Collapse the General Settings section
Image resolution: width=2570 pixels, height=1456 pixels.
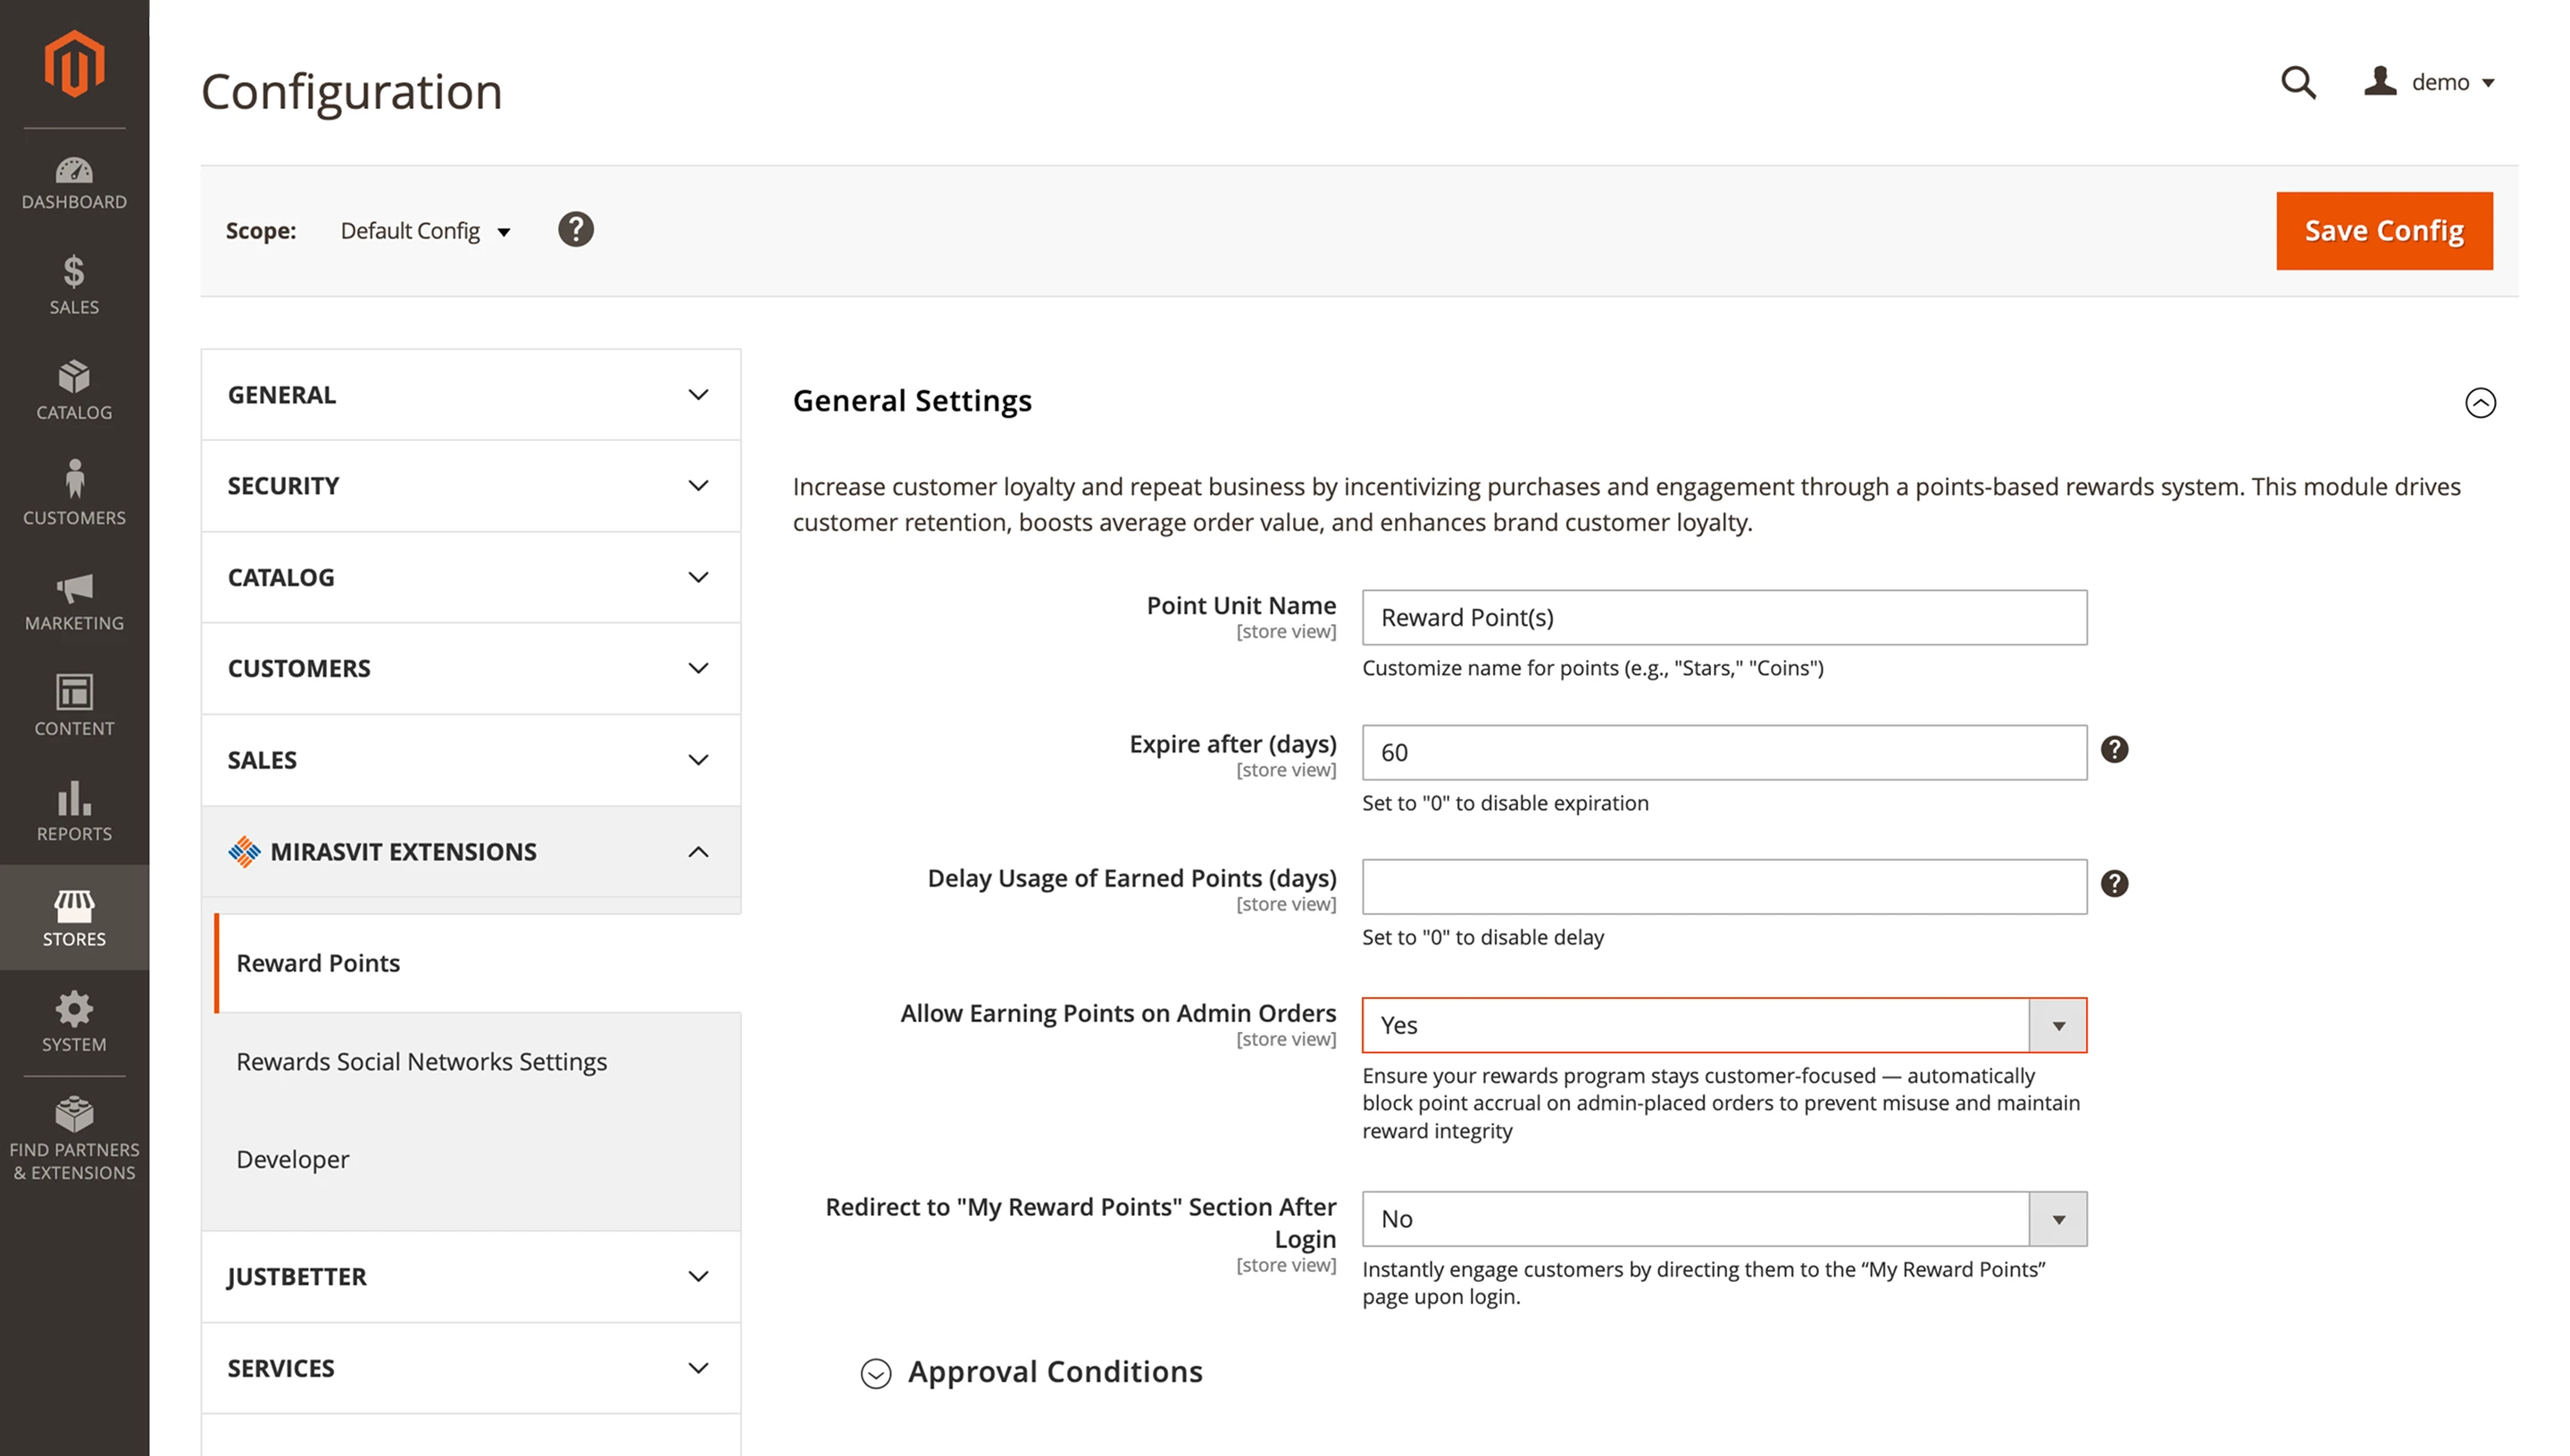coord(2480,403)
